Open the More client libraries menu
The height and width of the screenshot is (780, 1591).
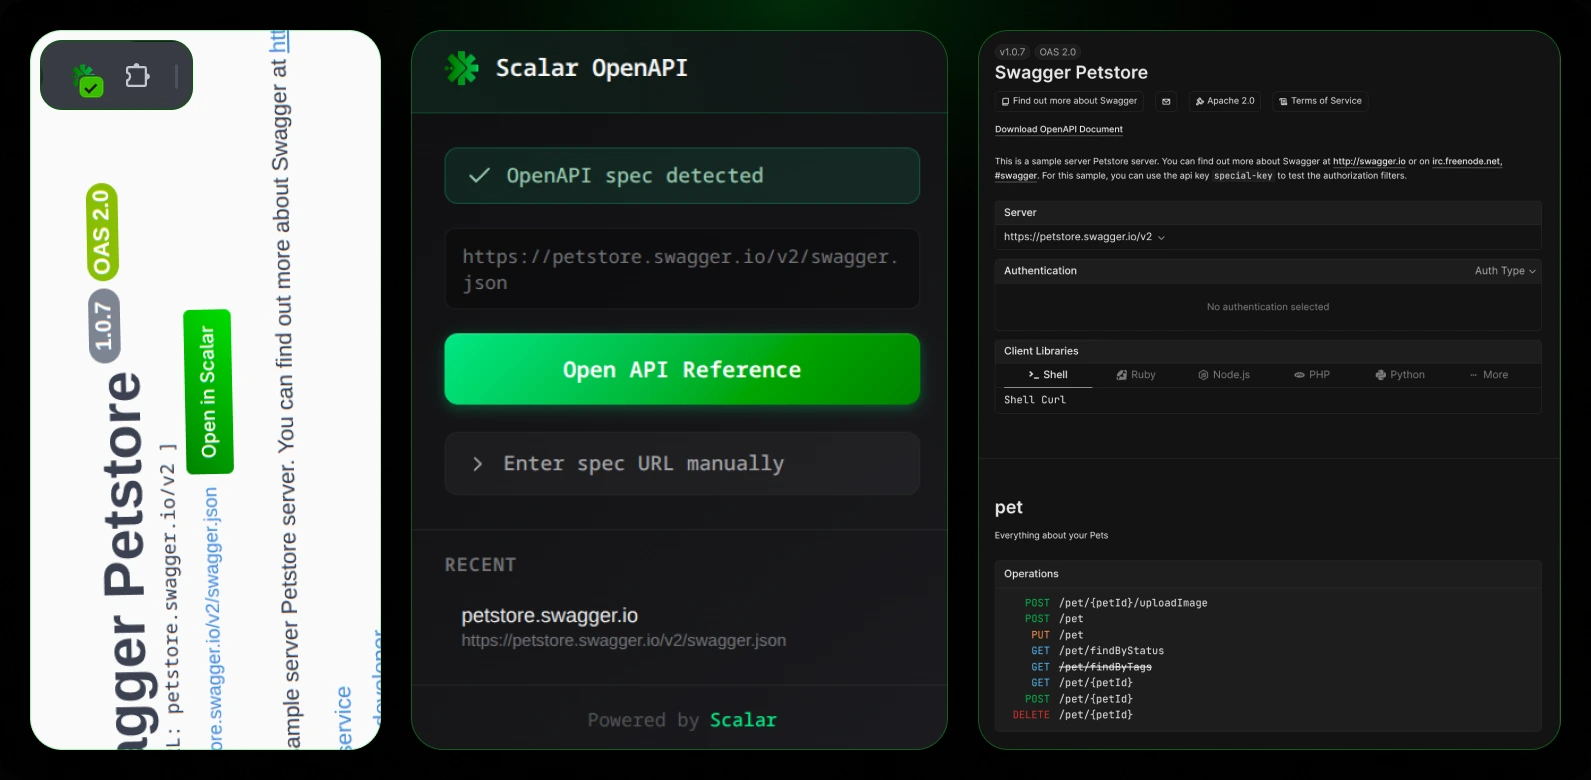[x=1489, y=375]
